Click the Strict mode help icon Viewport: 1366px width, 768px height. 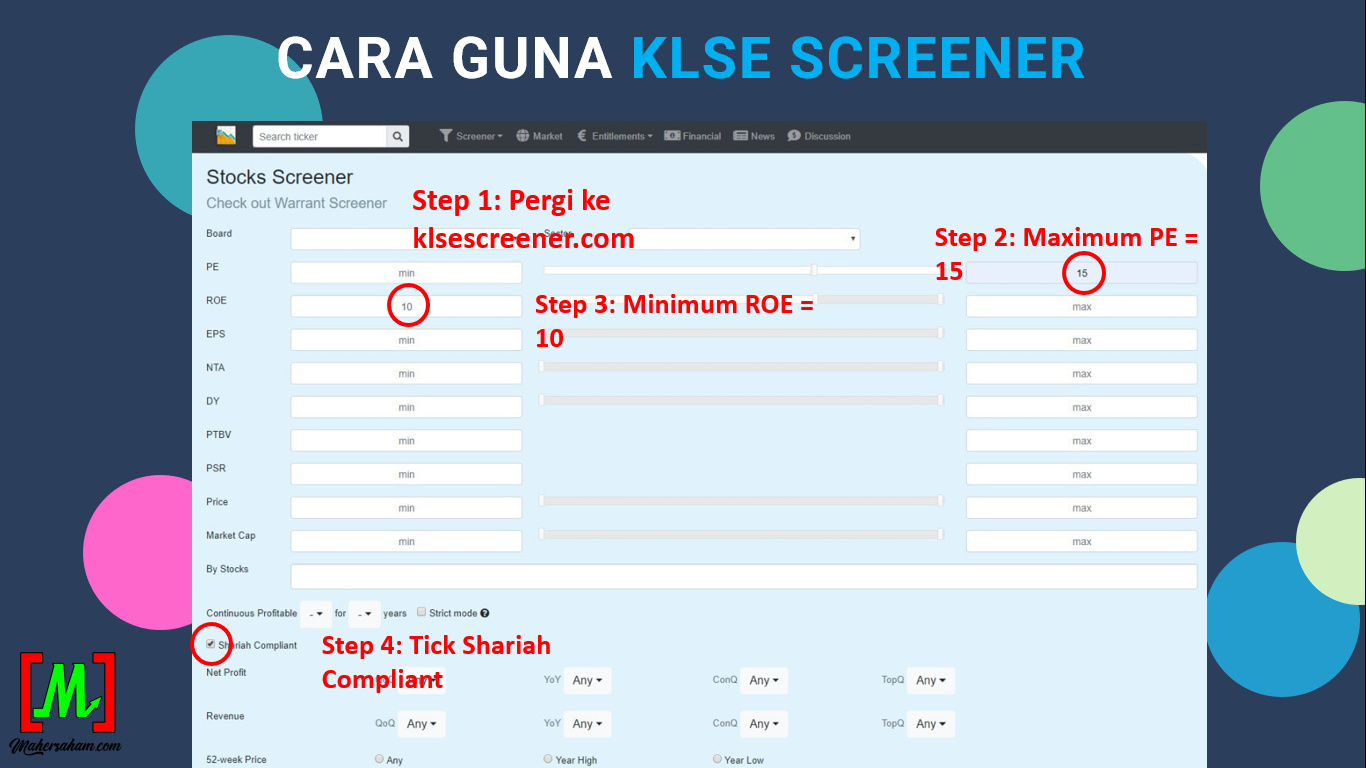coord(485,613)
